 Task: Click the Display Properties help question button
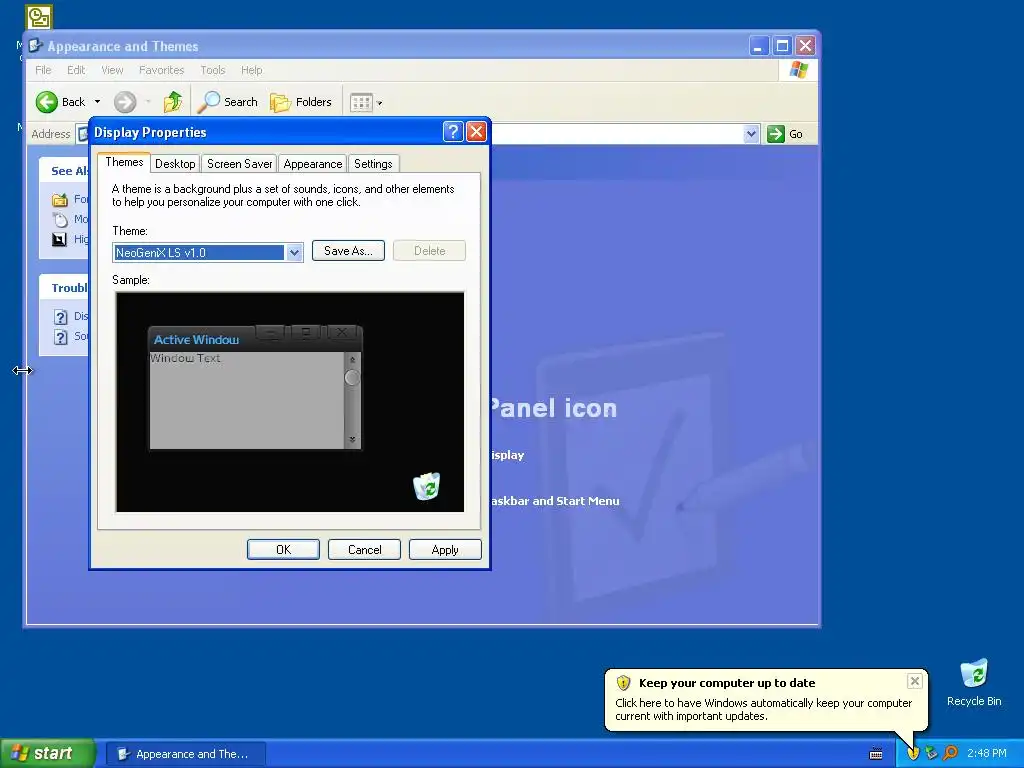tap(453, 132)
